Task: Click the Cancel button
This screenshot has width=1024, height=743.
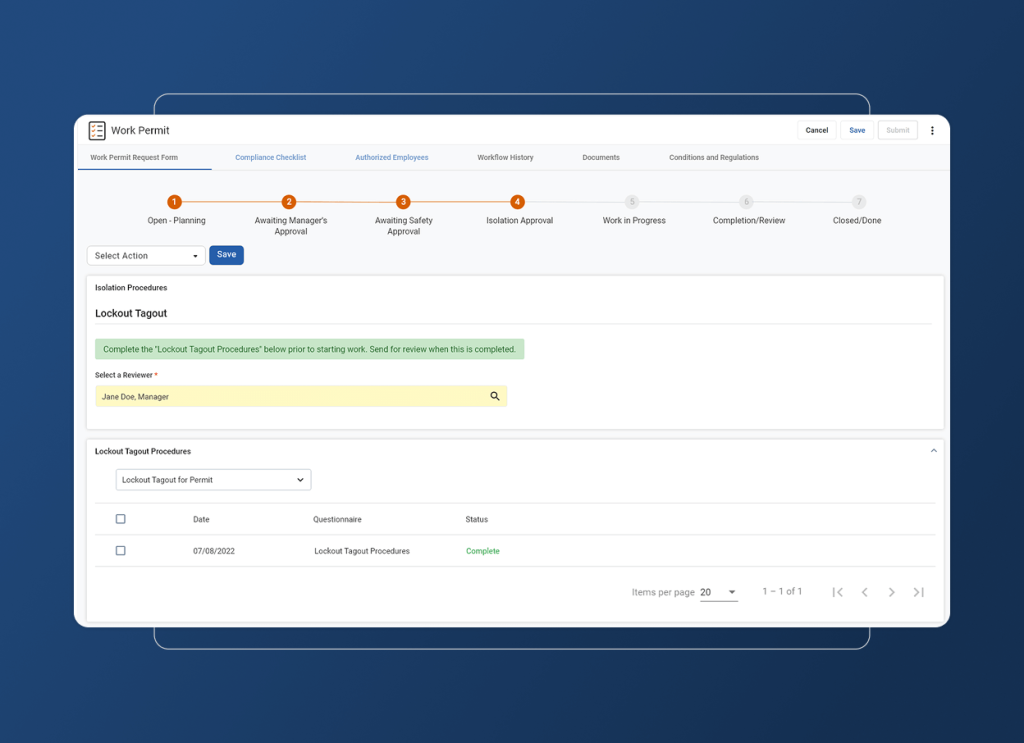Action: (816, 130)
